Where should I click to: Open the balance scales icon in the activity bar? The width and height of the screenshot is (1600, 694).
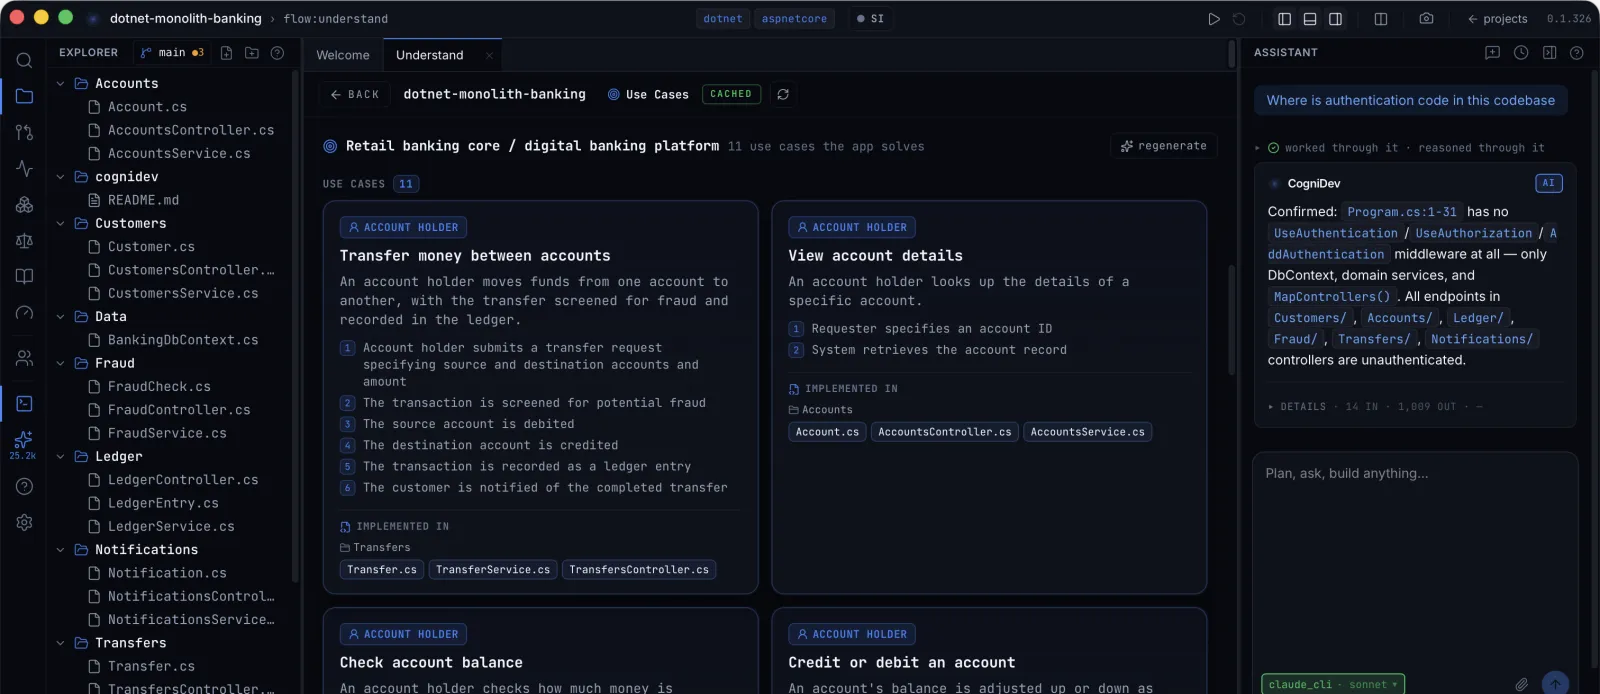pos(24,240)
